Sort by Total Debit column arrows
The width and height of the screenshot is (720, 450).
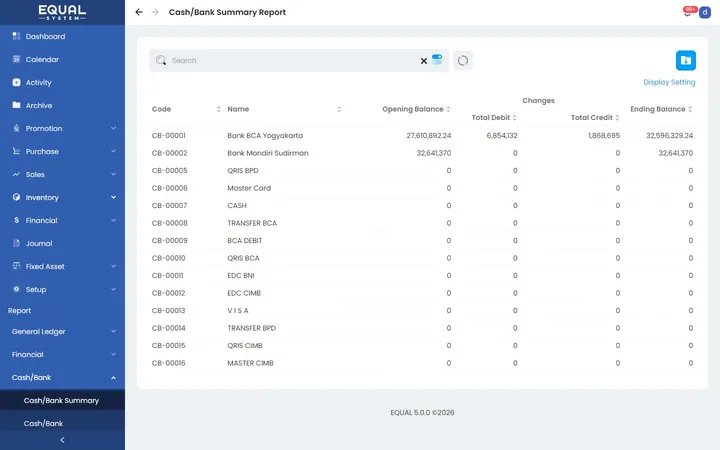click(515, 118)
